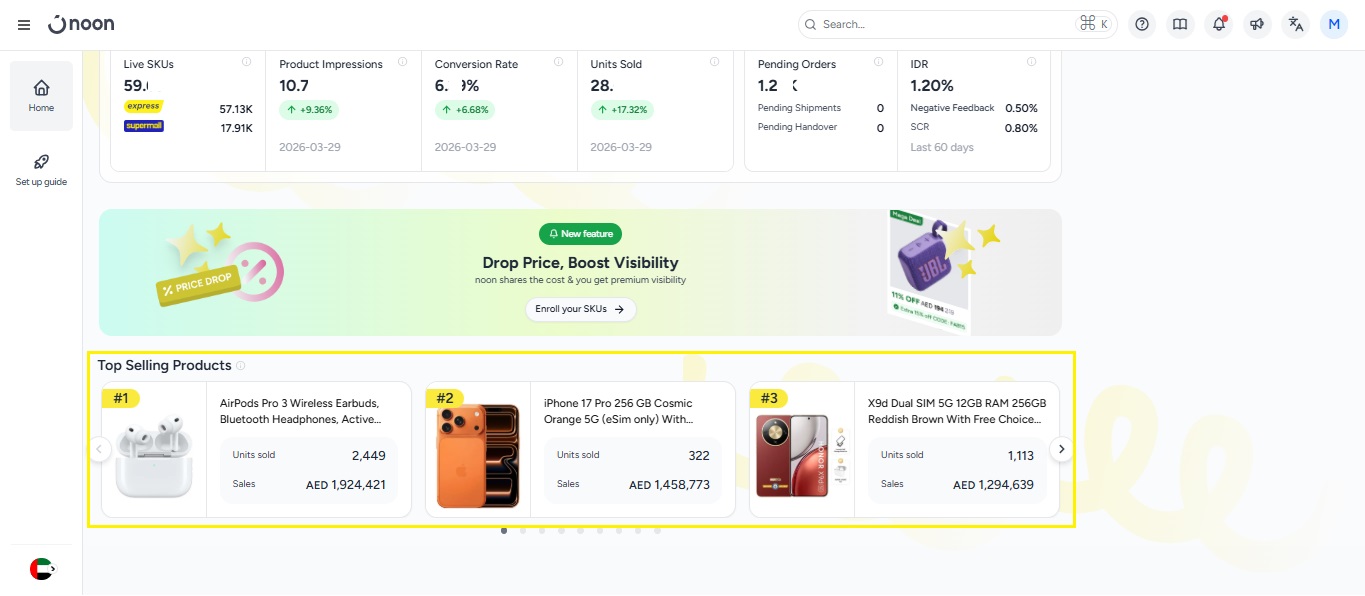Jump to the last carousel pagination dot
Image resolution: width=1365 pixels, height=596 pixels.
(657, 531)
